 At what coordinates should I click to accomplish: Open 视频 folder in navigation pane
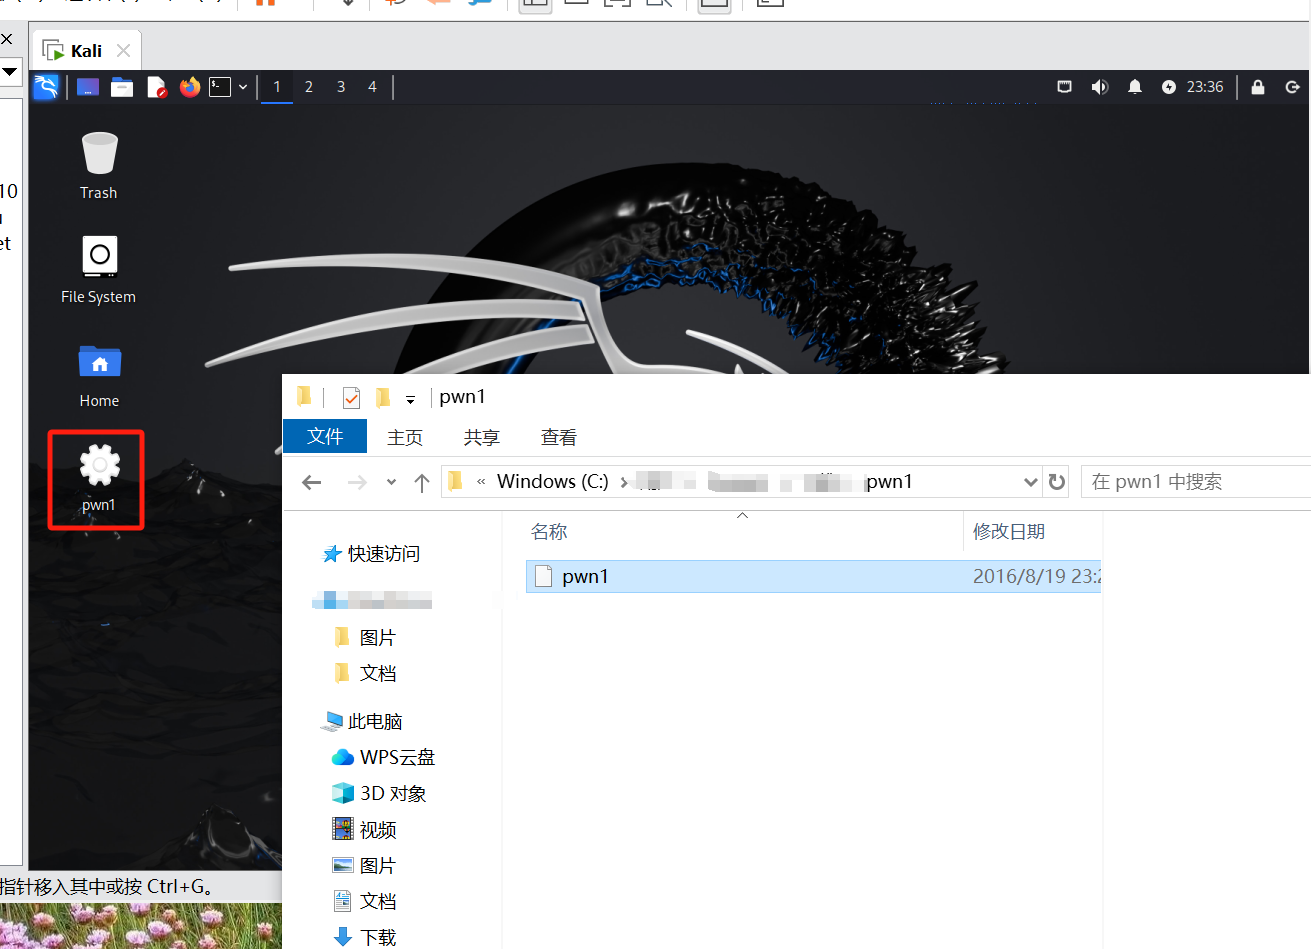365,830
